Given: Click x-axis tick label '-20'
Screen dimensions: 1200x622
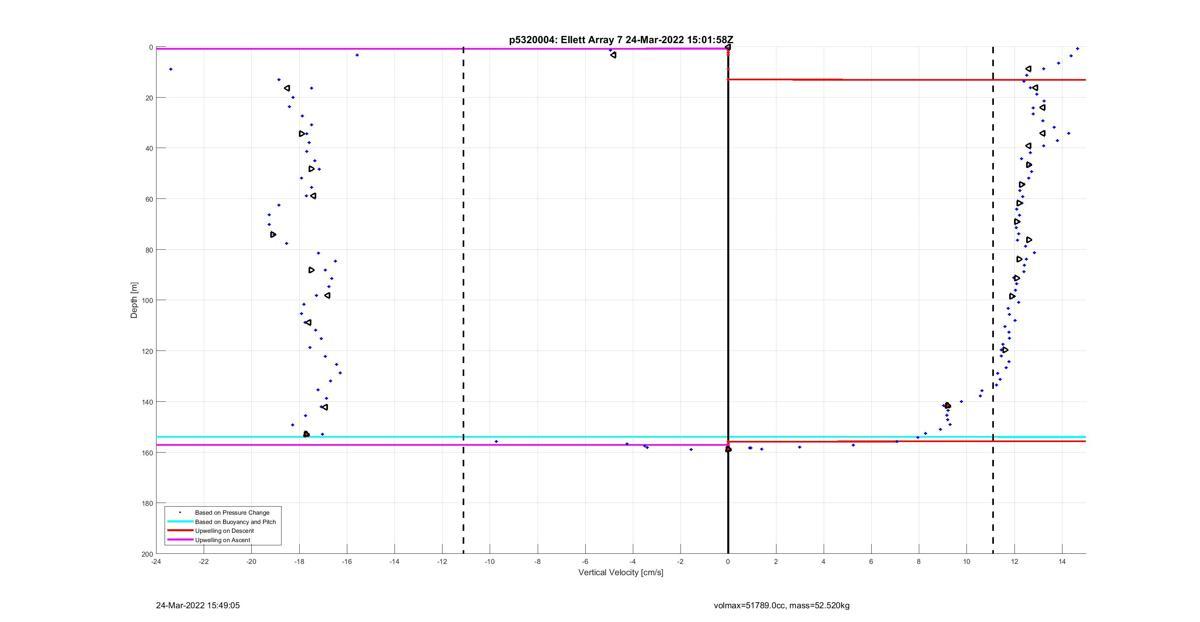Looking at the screenshot, I should (251, 562).
